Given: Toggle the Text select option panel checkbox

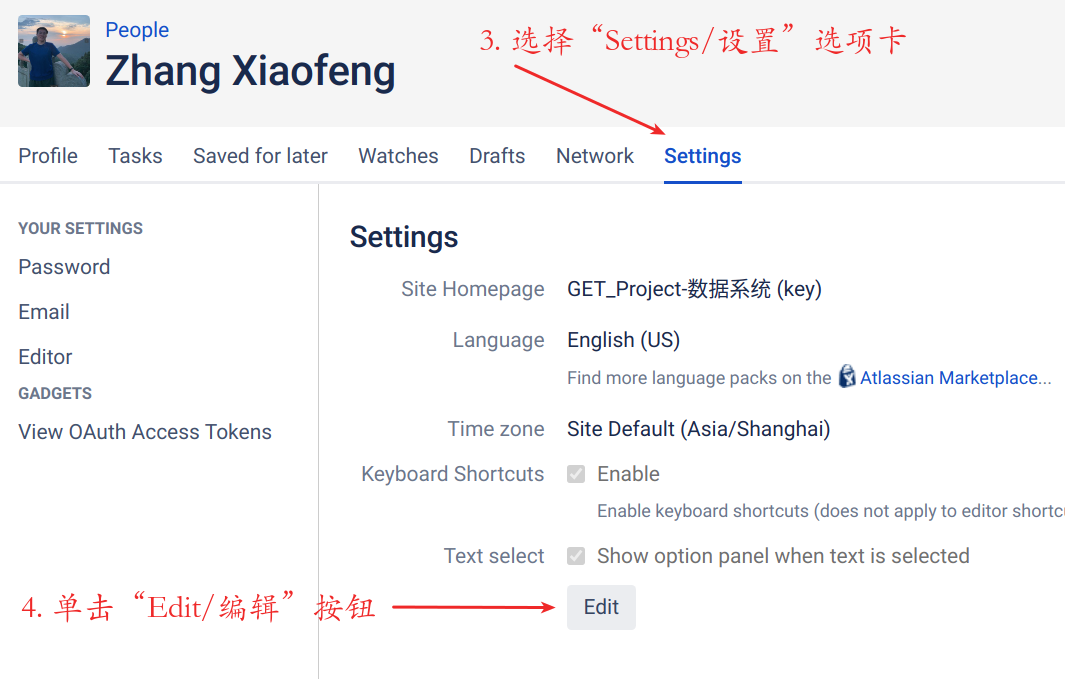Looking at the screenshot, I should tap(576, 556).
